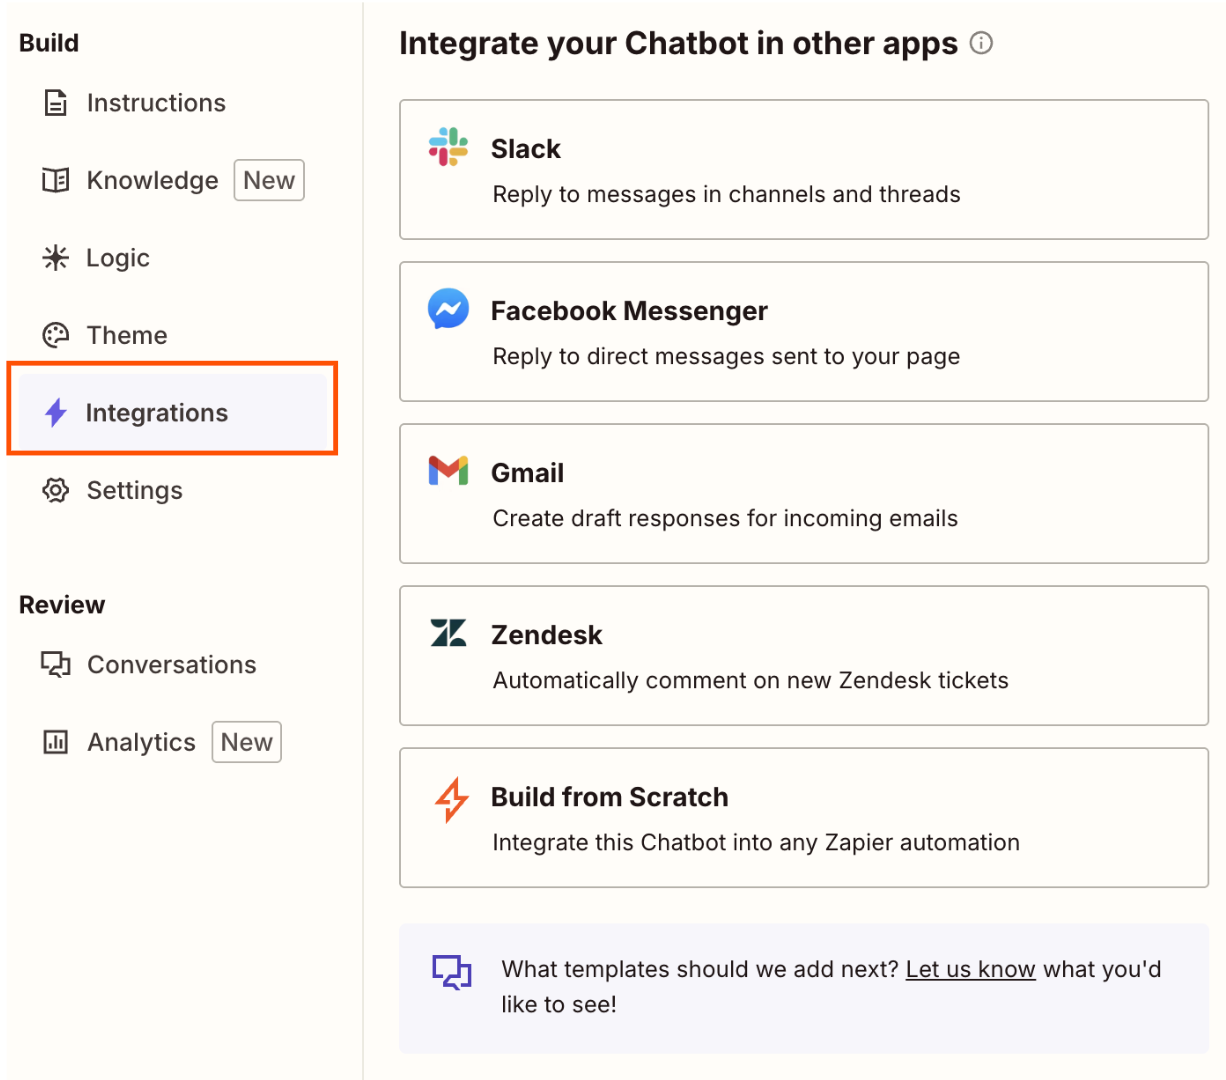Open the Instructions section
The width and height of the screenshot is (1226, 1080).
point(173,103)
